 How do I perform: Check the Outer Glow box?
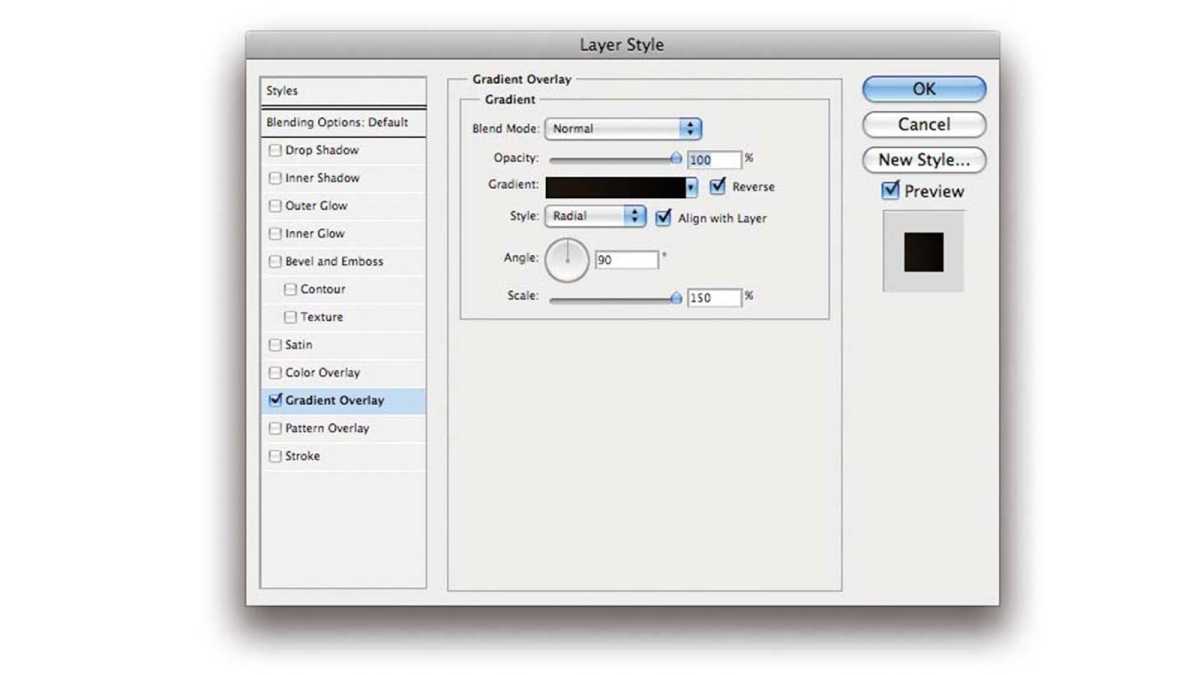275,206
